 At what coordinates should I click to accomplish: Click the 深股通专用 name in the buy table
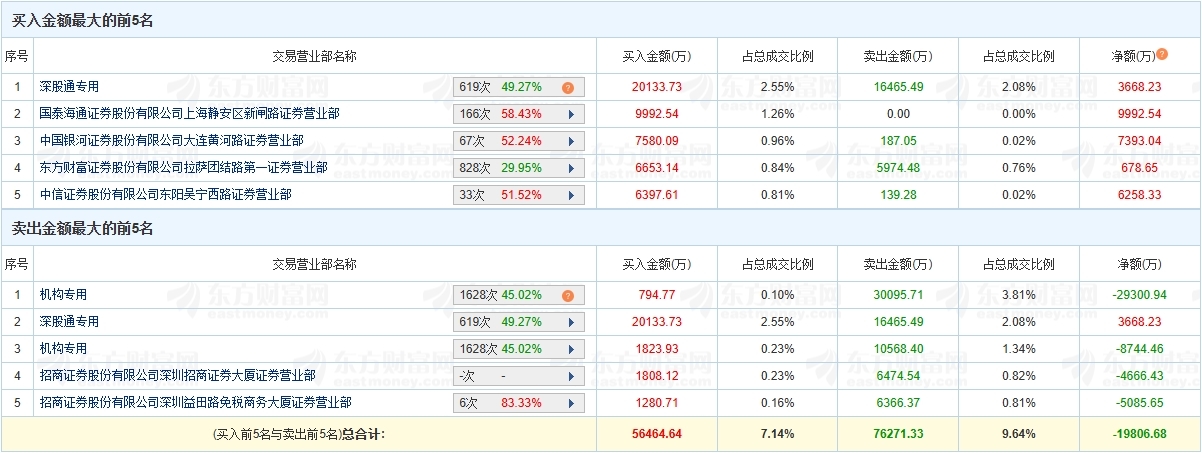tap(69, 87)
